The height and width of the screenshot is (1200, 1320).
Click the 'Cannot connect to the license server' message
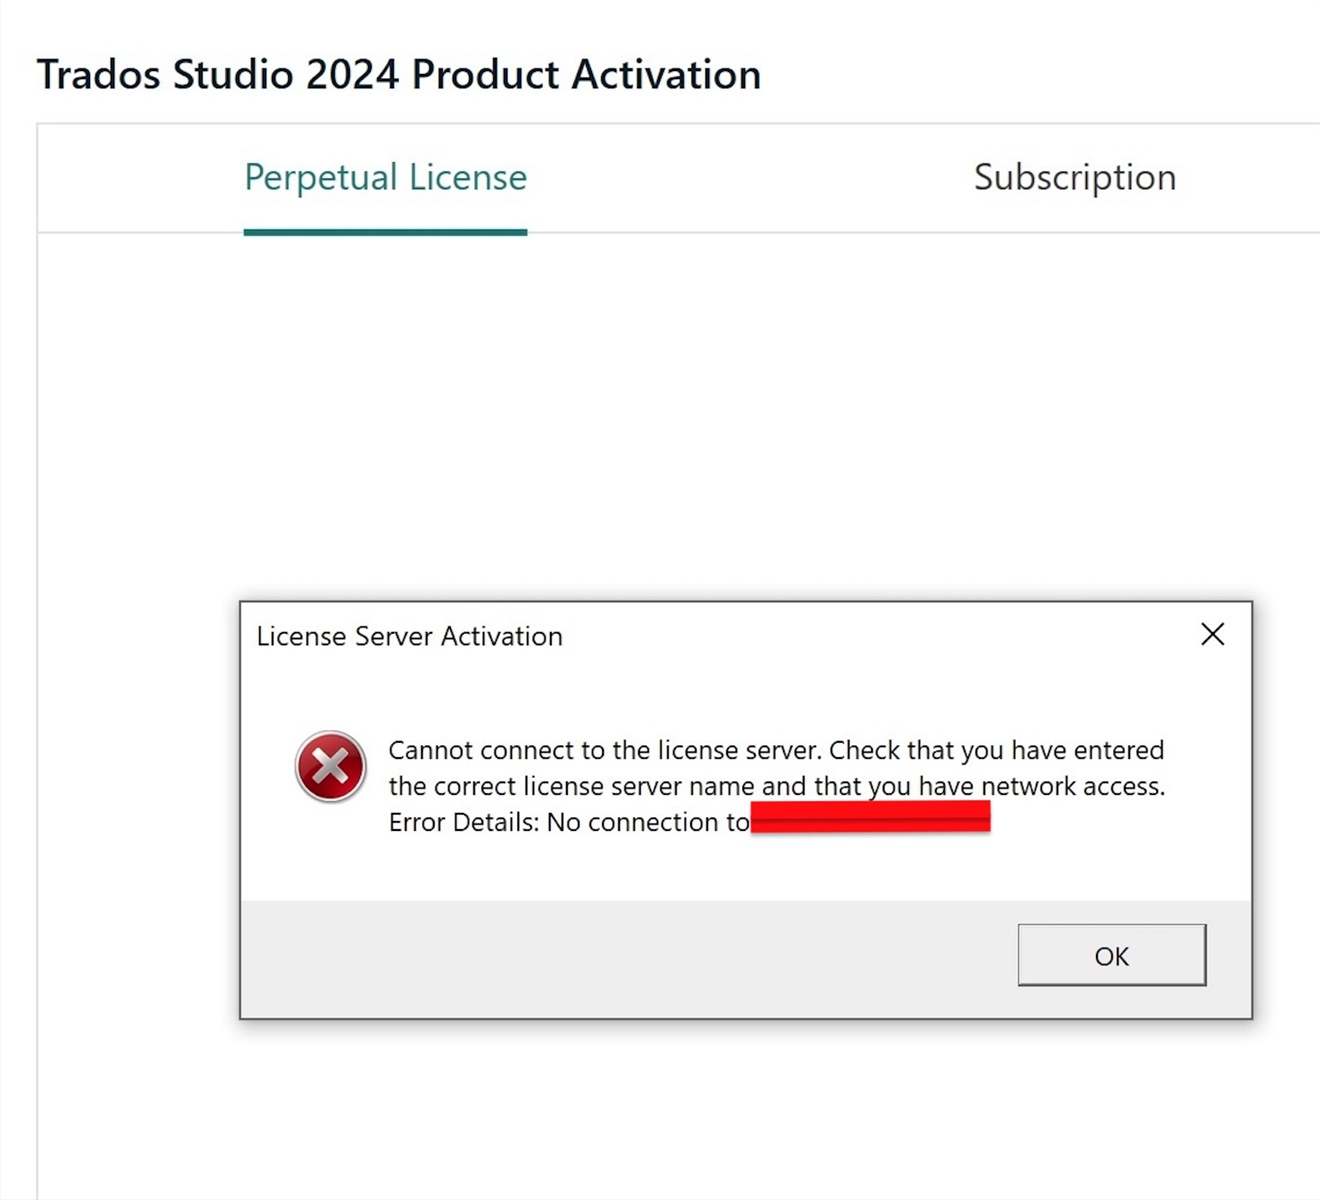tap(776, 750)
